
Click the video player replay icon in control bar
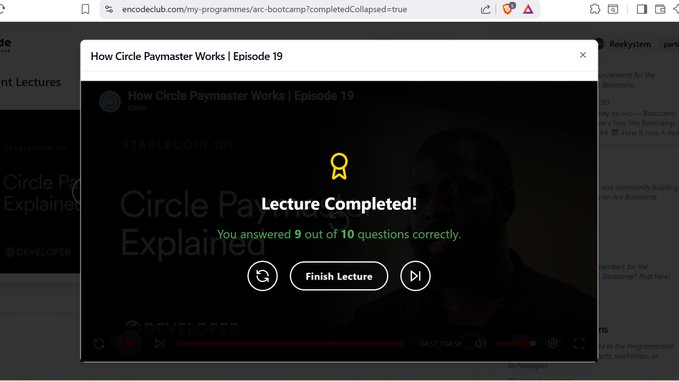point(99,343)
